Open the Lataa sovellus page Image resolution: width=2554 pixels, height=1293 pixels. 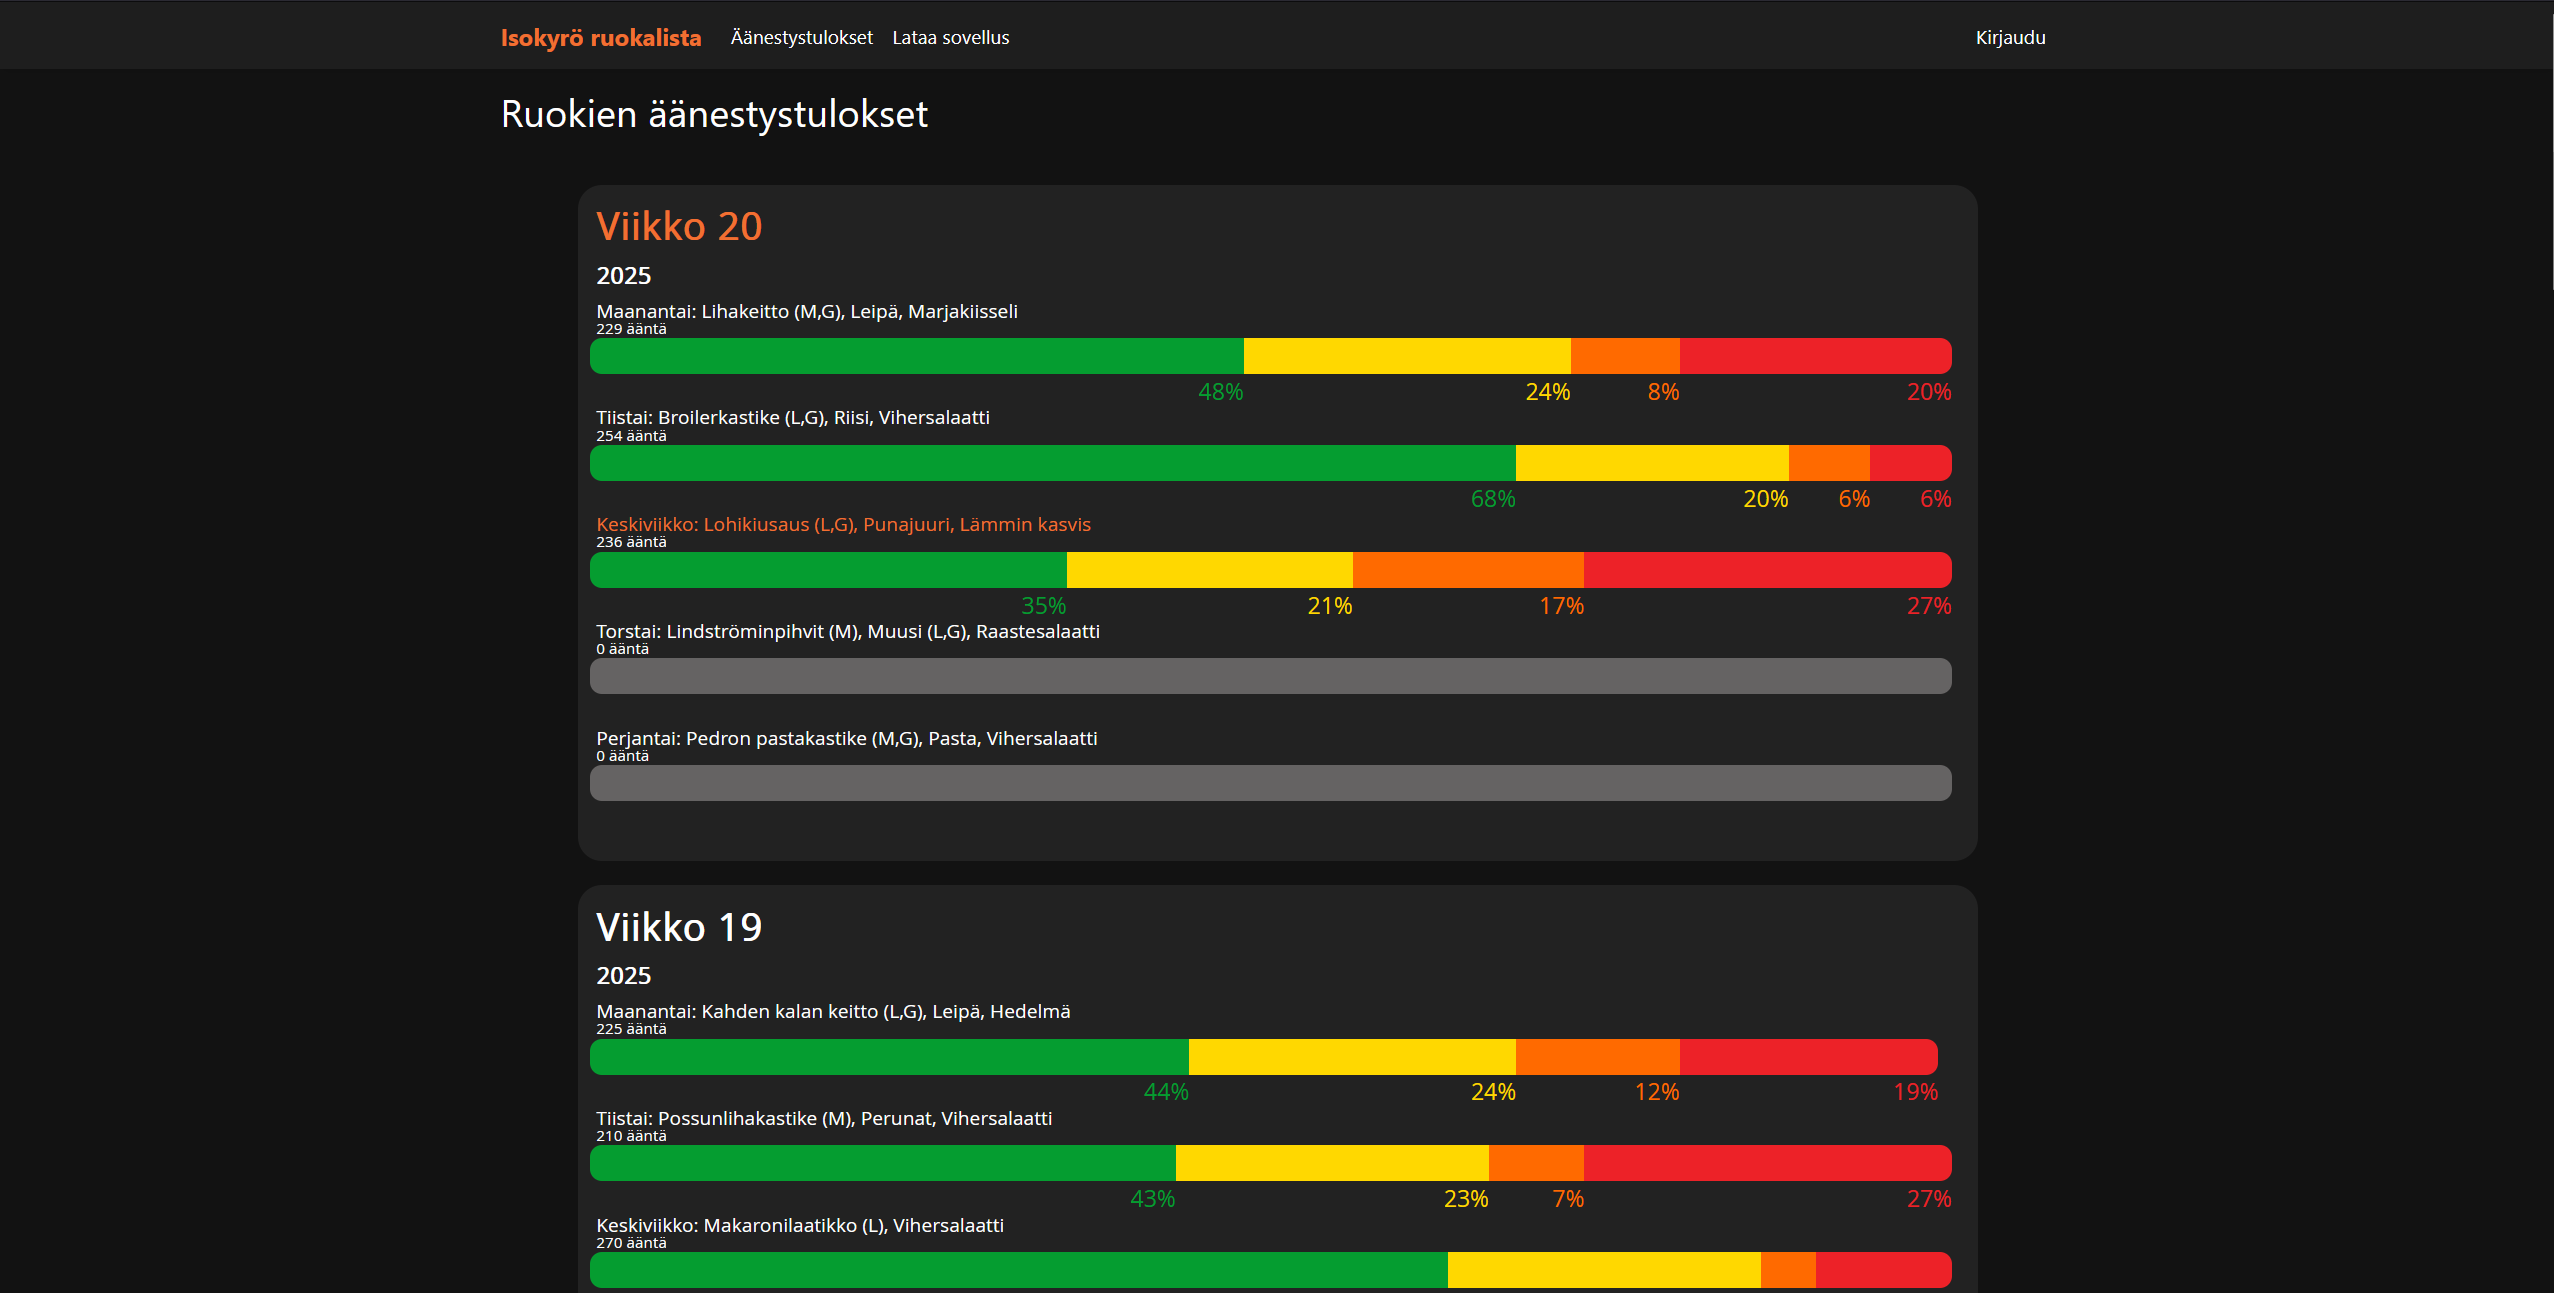click(950, 38)
